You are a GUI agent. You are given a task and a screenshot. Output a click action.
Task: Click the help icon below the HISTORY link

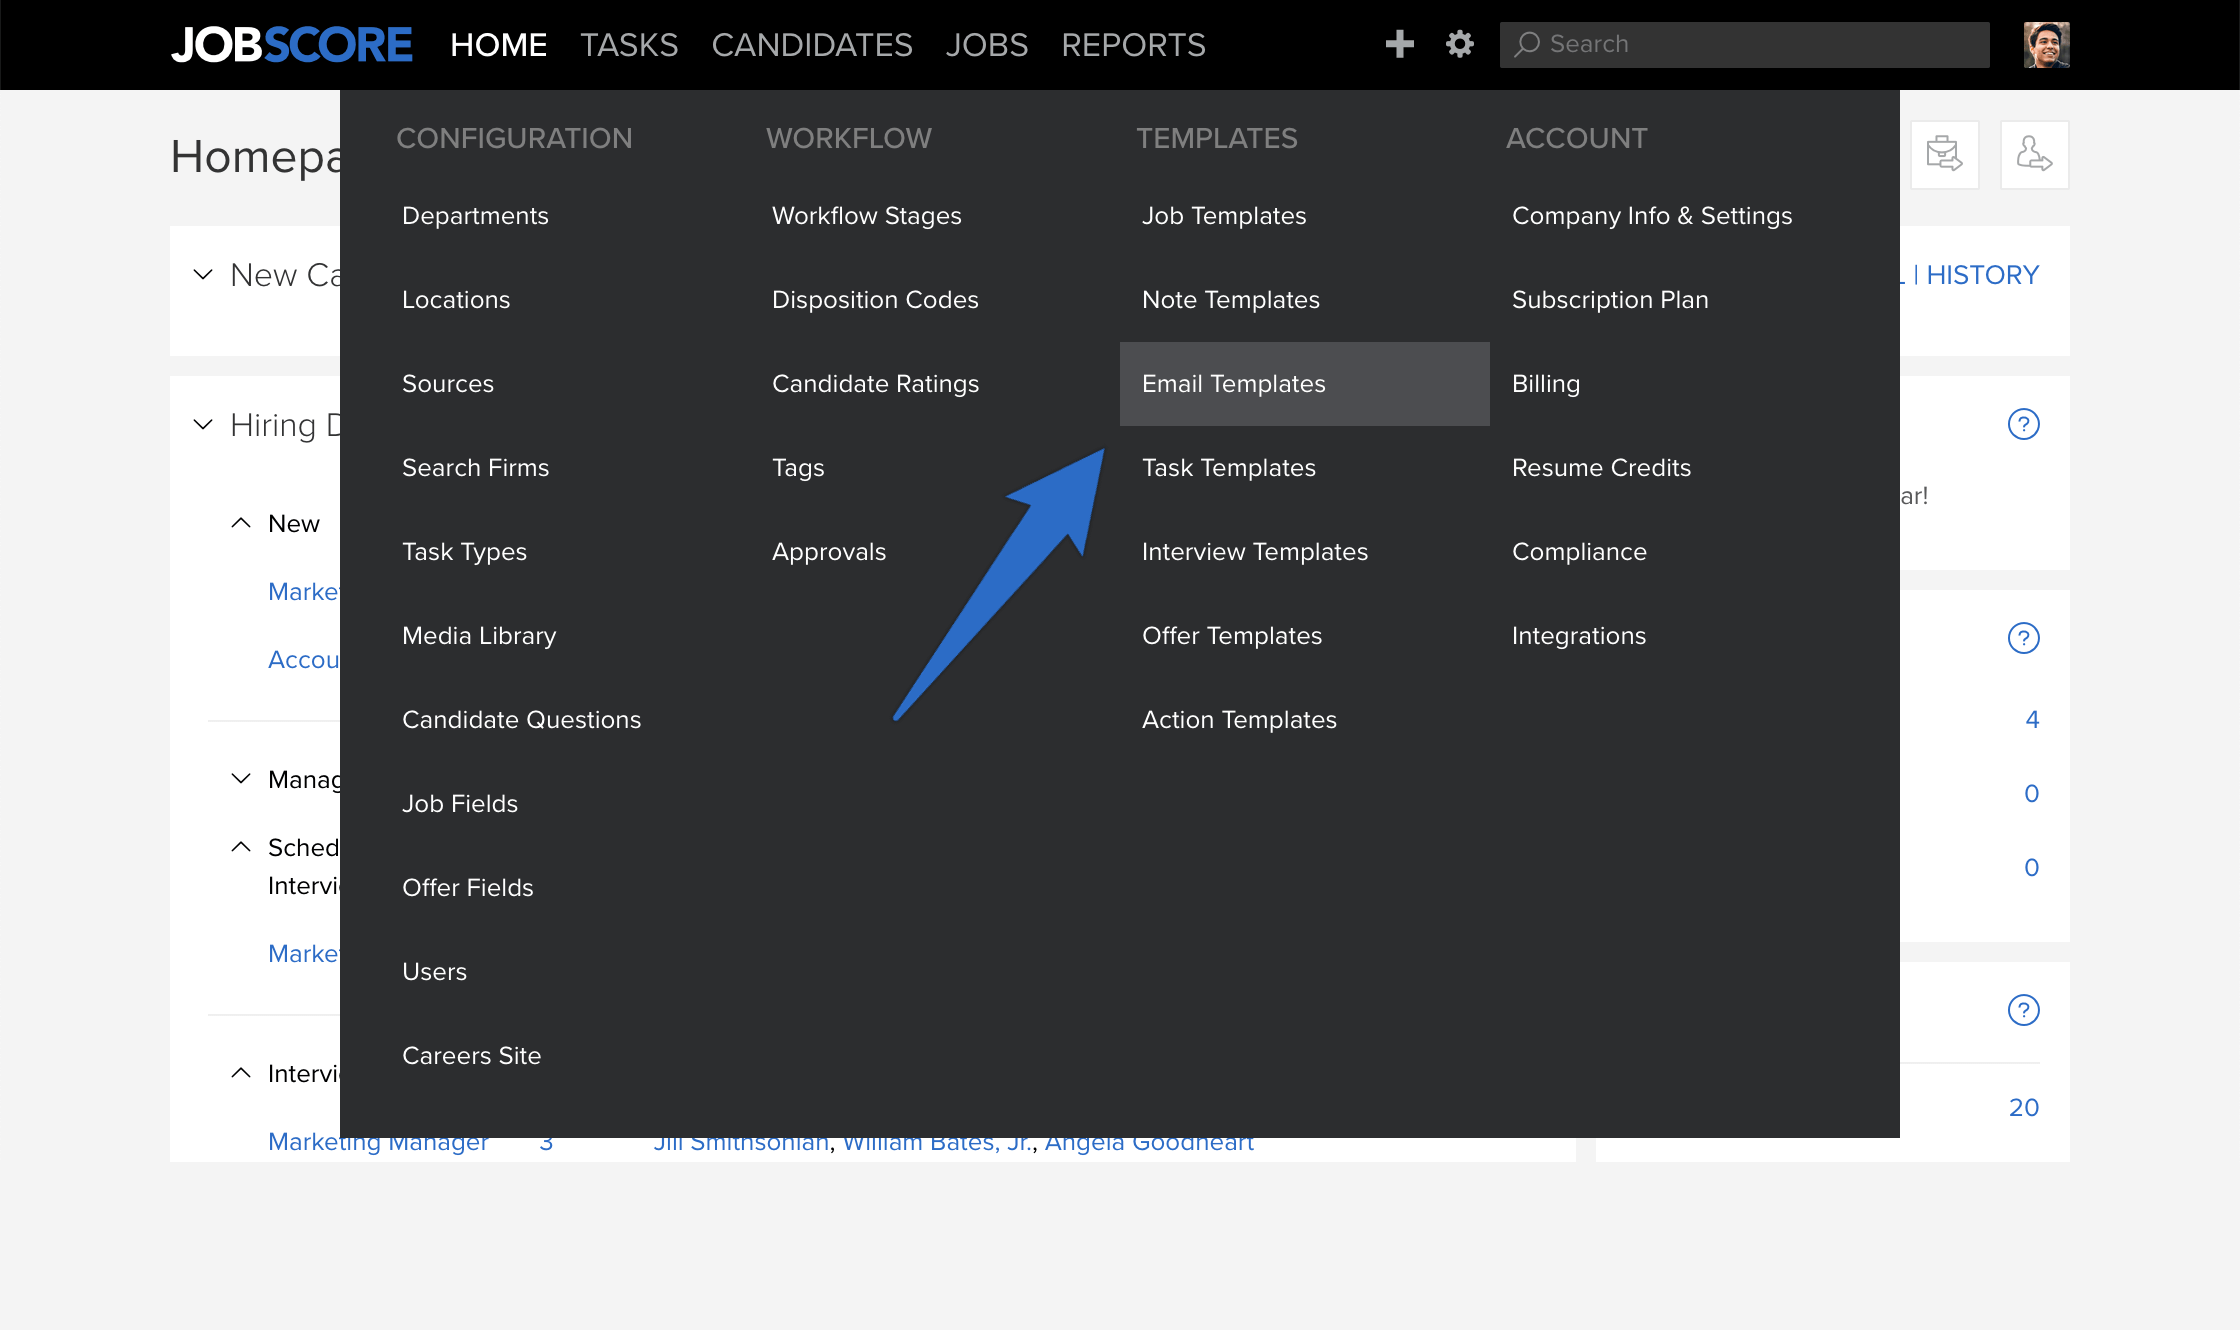2023,424
